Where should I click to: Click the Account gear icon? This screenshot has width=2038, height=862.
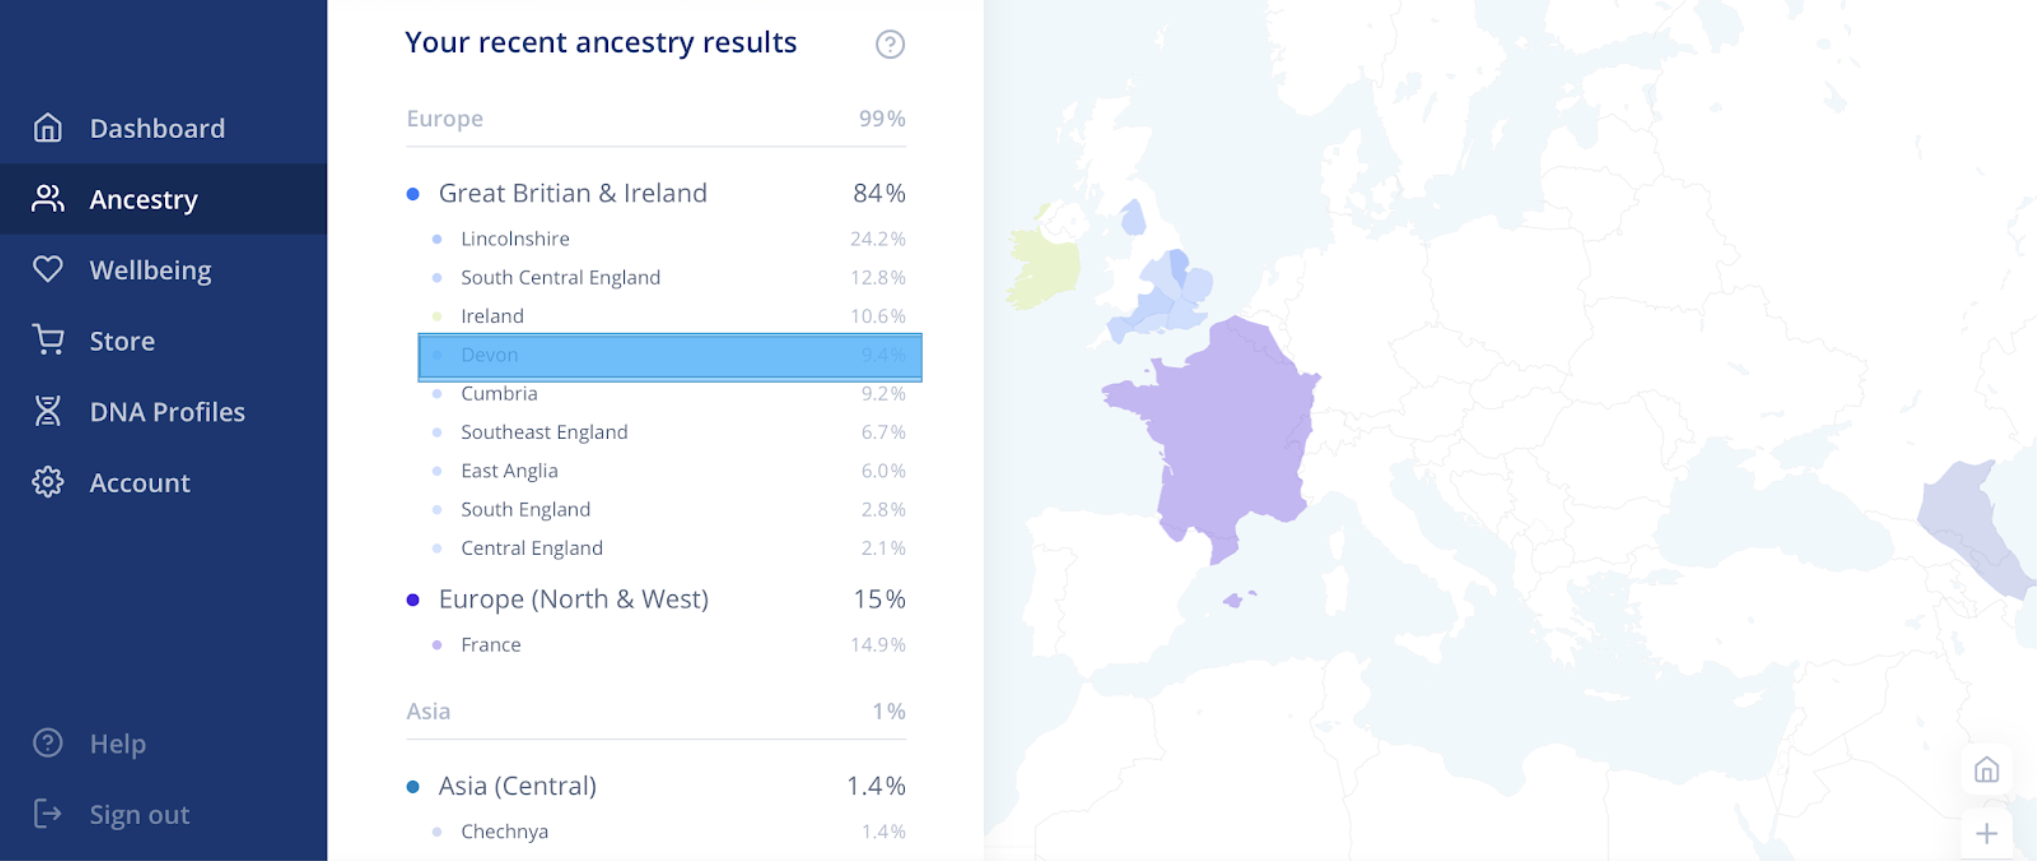[47, 482]
